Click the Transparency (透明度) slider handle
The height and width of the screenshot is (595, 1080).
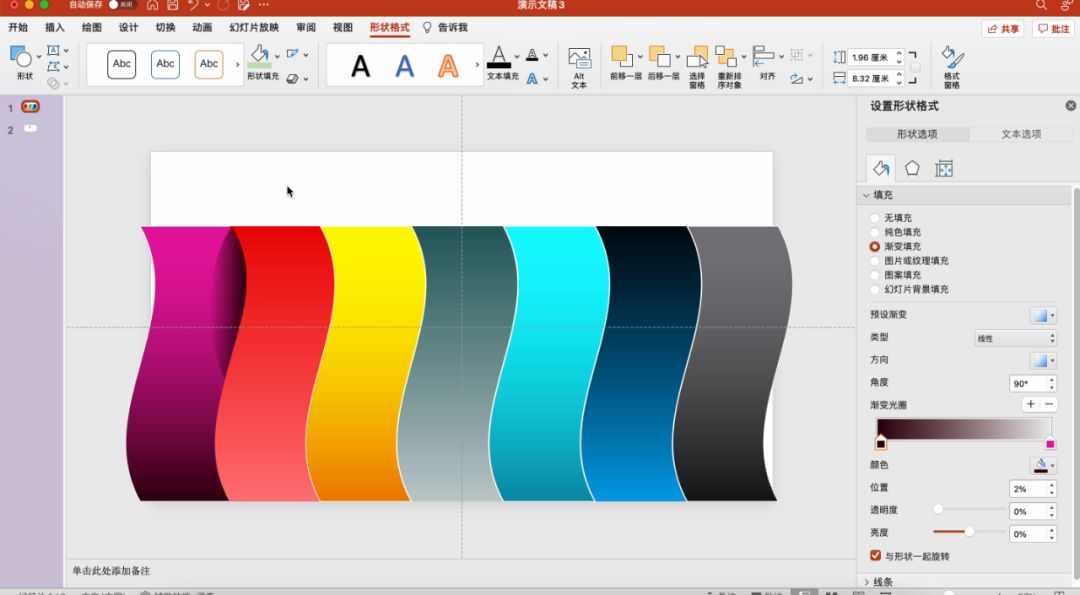click(x=938, y=510)
